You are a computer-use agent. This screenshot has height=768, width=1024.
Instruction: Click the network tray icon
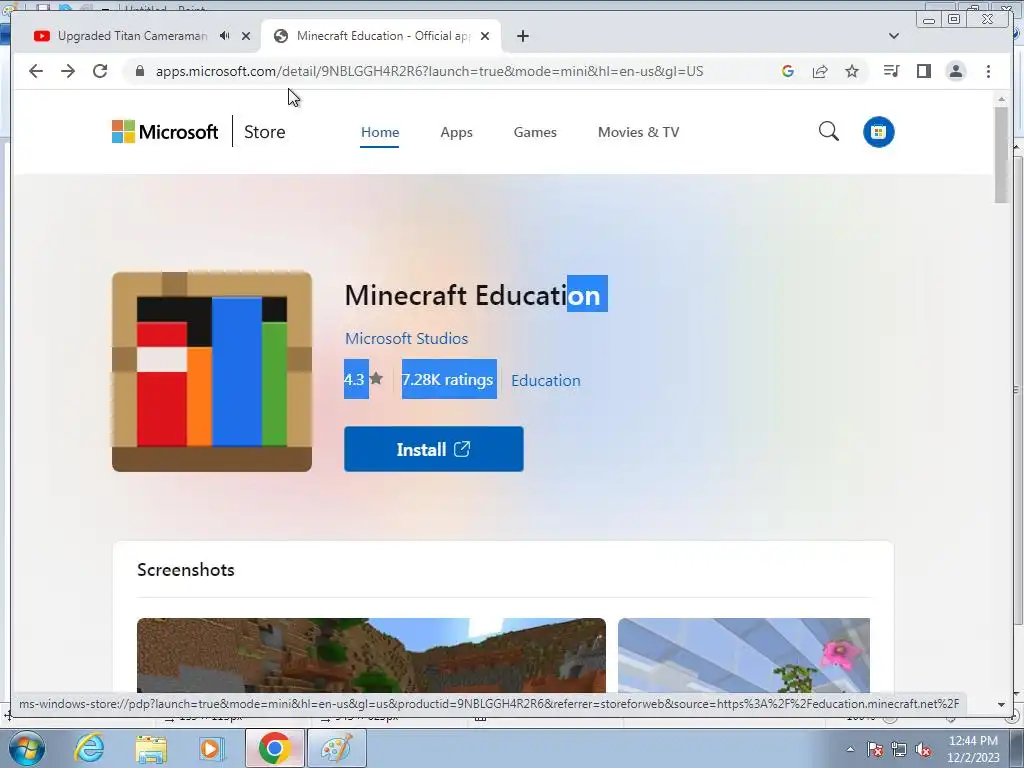click(x=899, y=750)
